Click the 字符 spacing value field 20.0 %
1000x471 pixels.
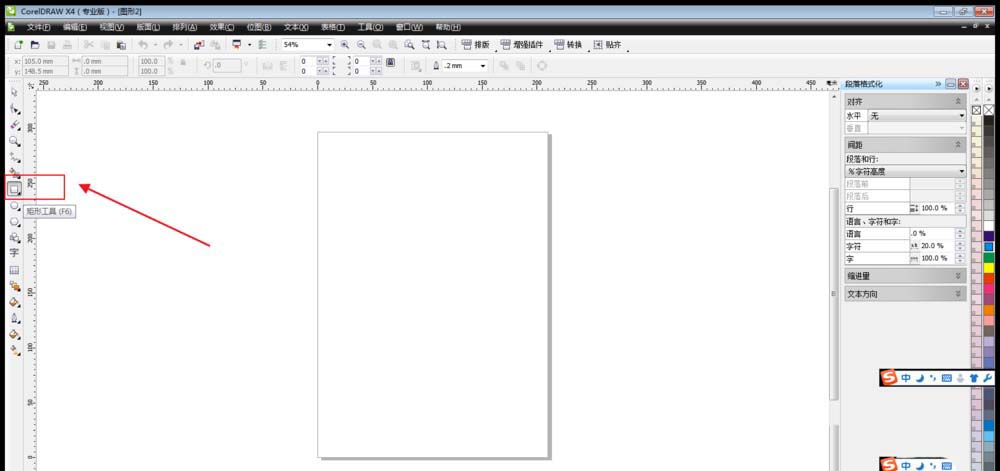pos(938,246)
